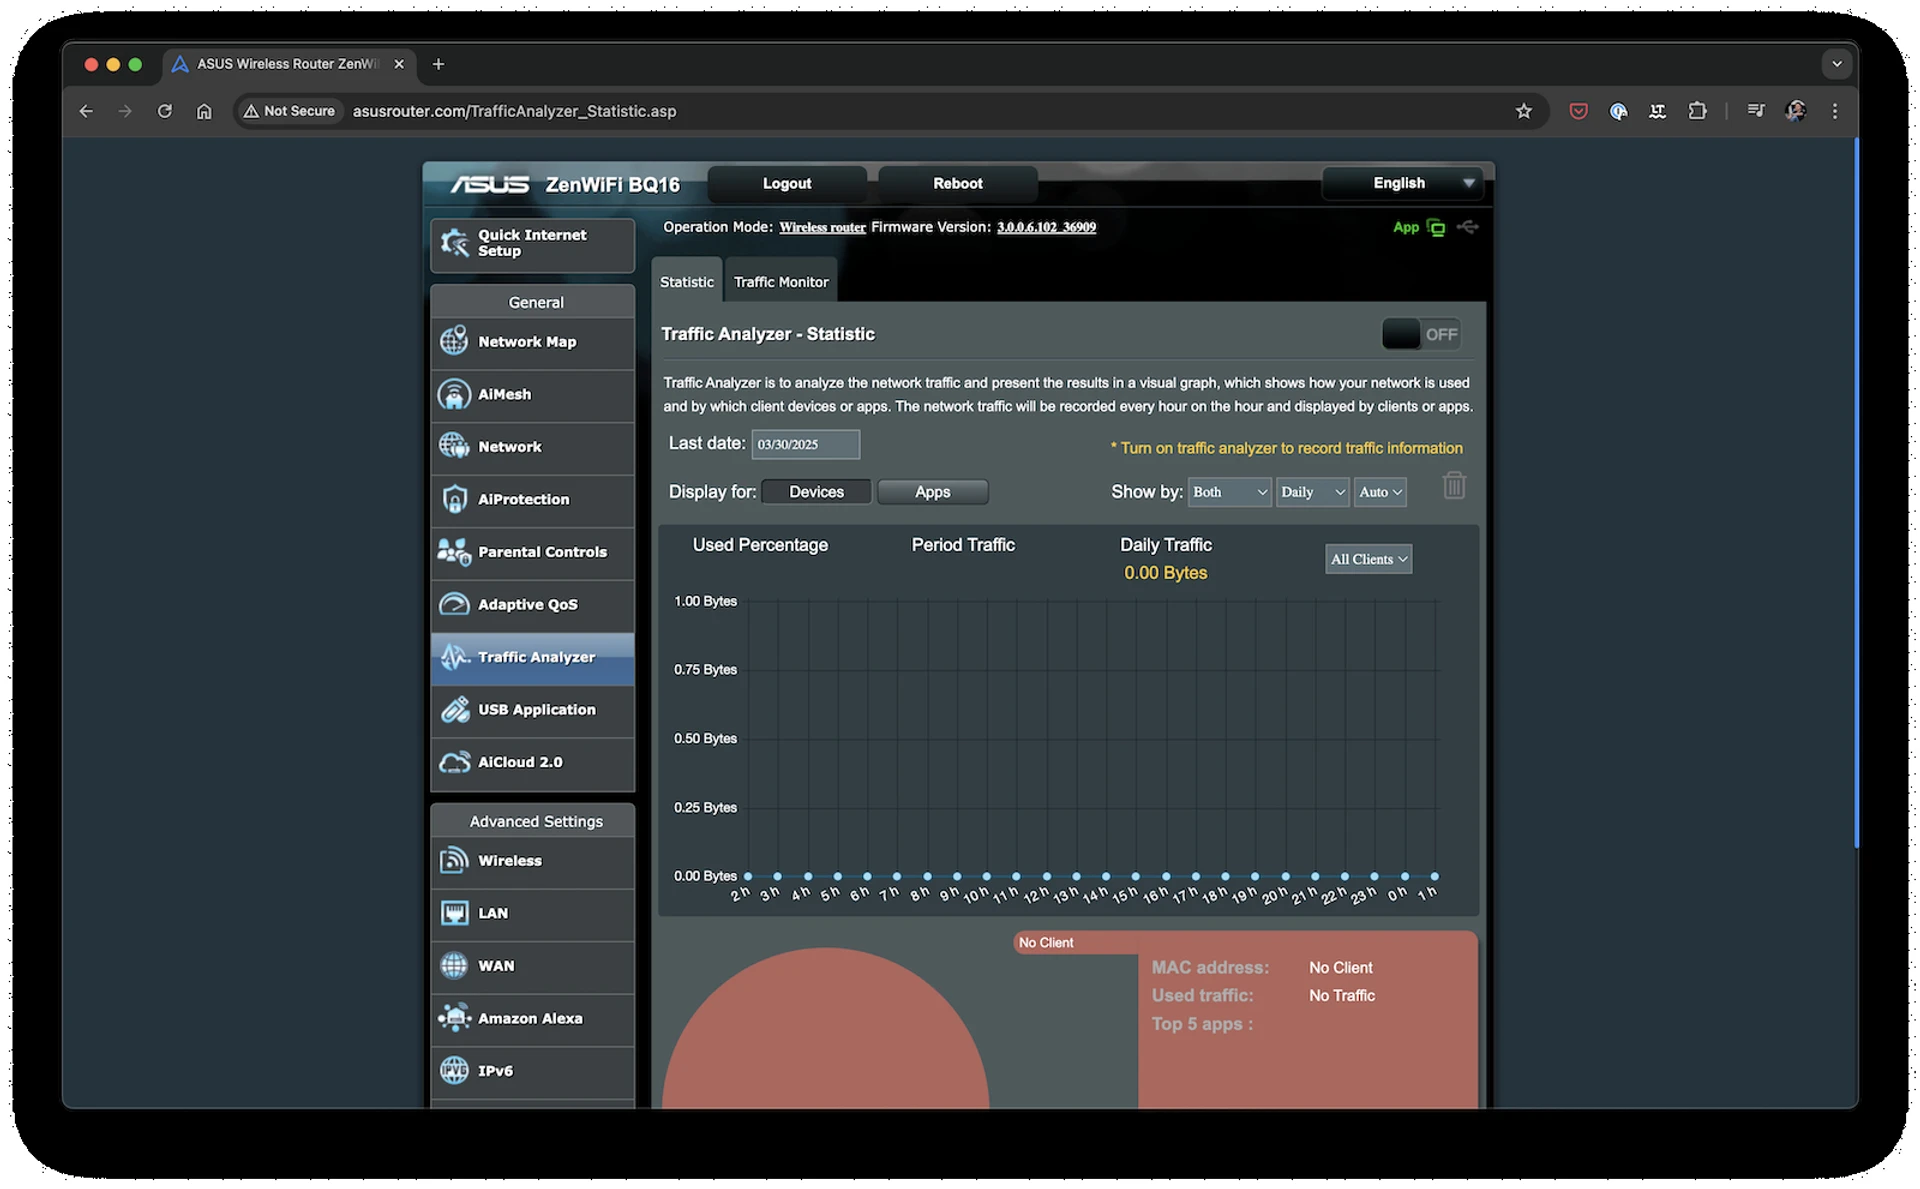Viewport: 1920px width, 1189px height.
Task: Go to browser home page
Action: pyautogui.click(x=204, y=111)
